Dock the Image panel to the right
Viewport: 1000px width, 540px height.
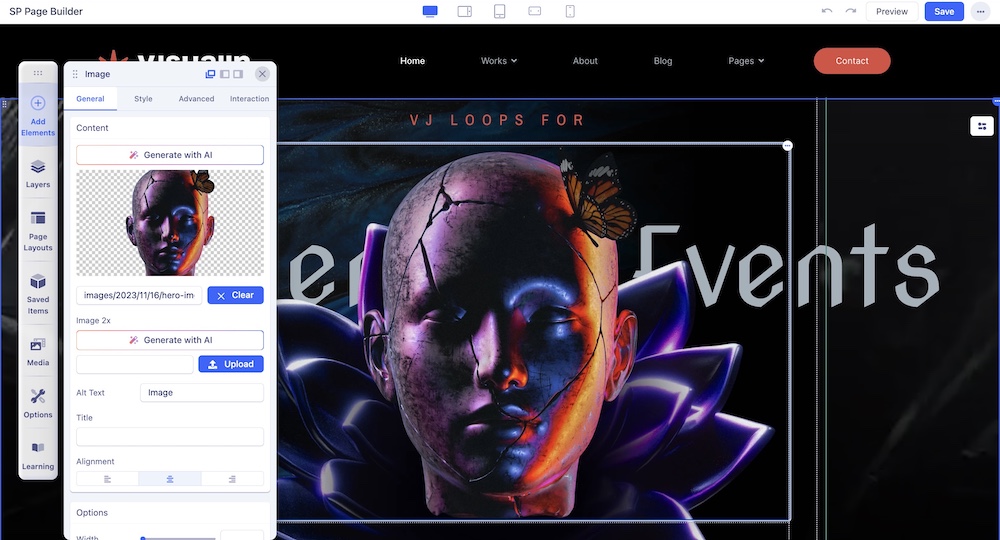coord(238,74)
